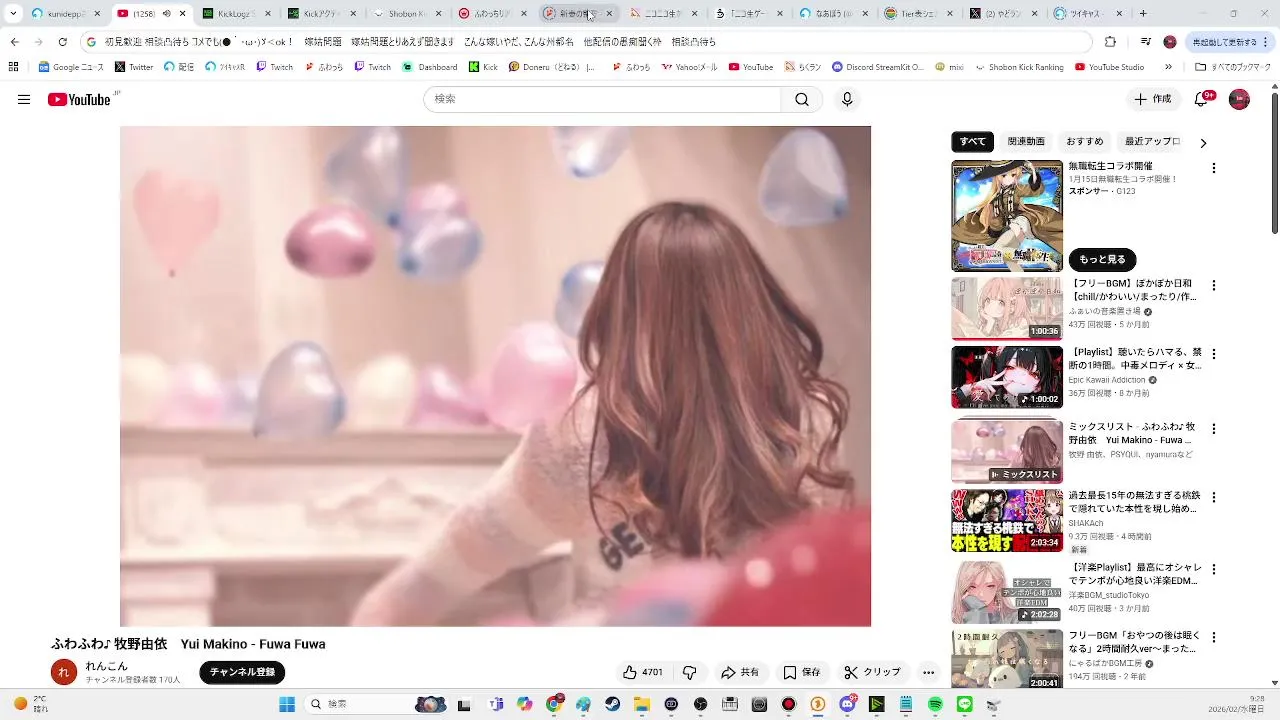Open LINE from the taskbar
The image size is (1280, 720).
(964, 704)
